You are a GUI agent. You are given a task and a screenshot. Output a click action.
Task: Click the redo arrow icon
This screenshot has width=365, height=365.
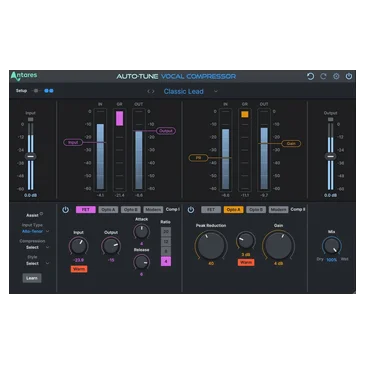click(323, 76)
